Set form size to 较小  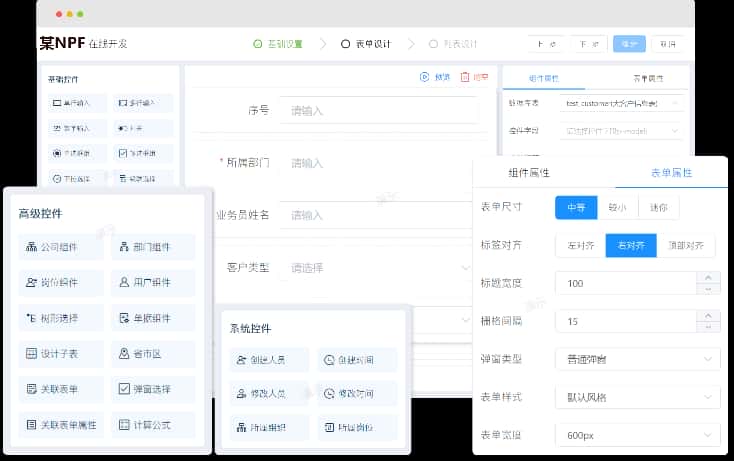click(617, 208)
